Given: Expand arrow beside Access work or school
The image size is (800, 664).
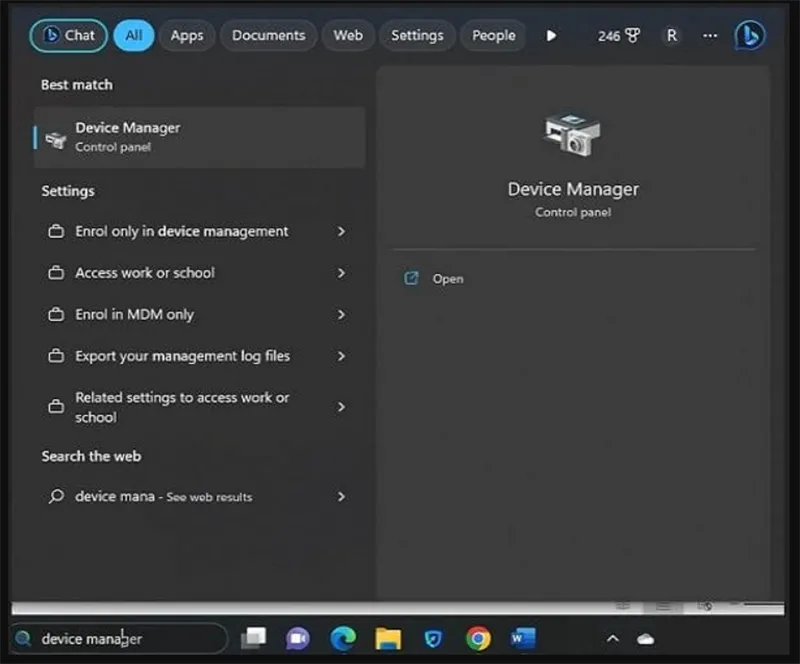Looking at the screenshot, I should point(341,273).
